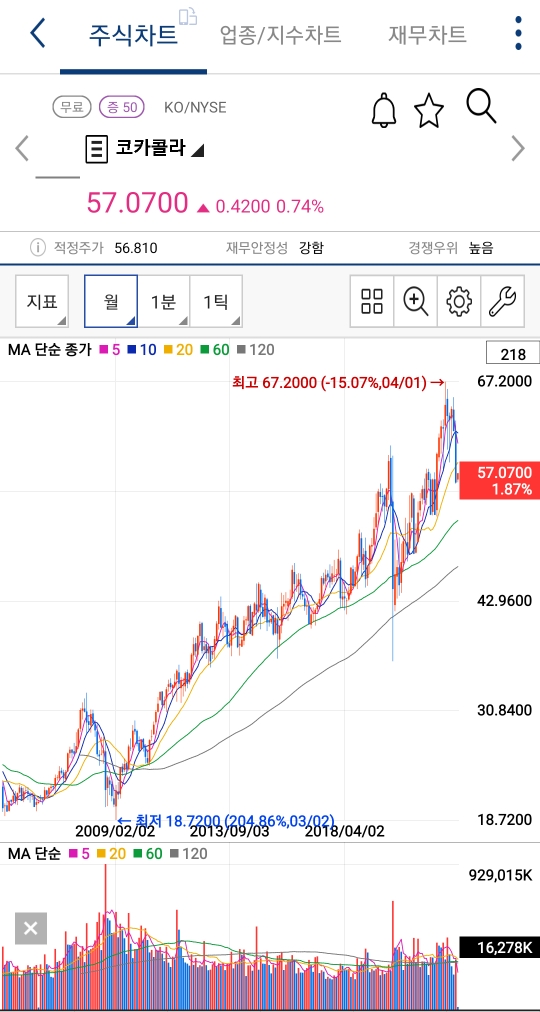Open the three-dot overflow menu
540x1012 pixels.
coord(517,33)
